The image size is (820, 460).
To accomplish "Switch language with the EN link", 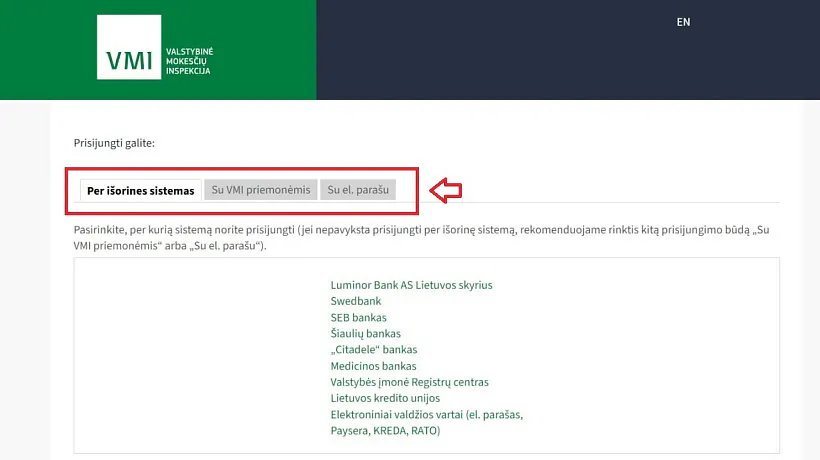I will tap(683, 22).
